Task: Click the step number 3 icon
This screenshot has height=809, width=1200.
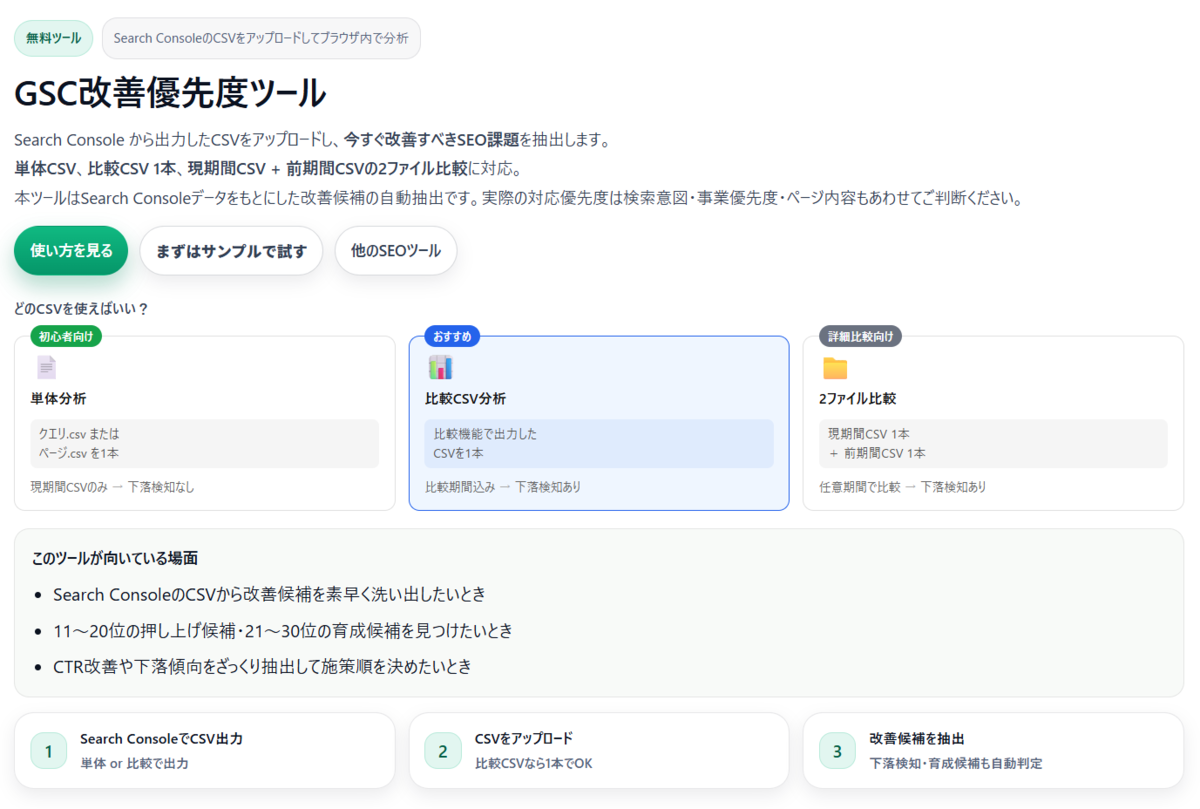Action: (837, 751)
